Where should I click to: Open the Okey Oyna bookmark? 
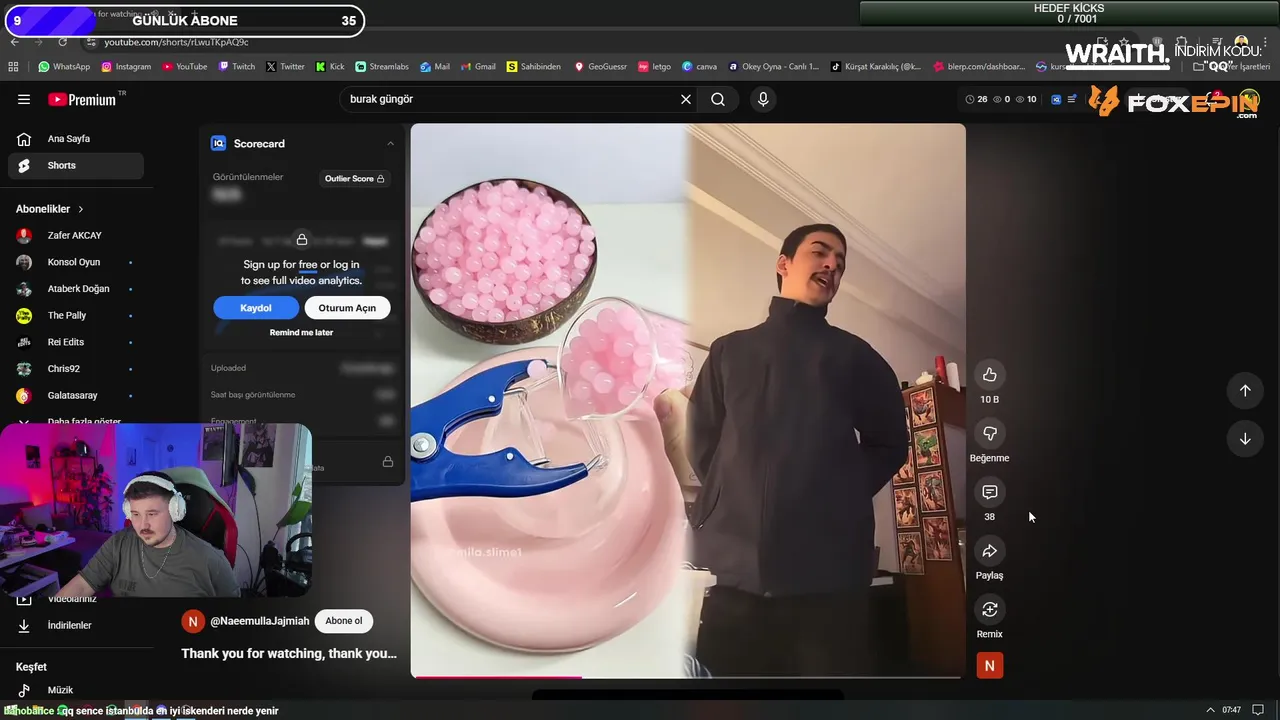[774, 67]
